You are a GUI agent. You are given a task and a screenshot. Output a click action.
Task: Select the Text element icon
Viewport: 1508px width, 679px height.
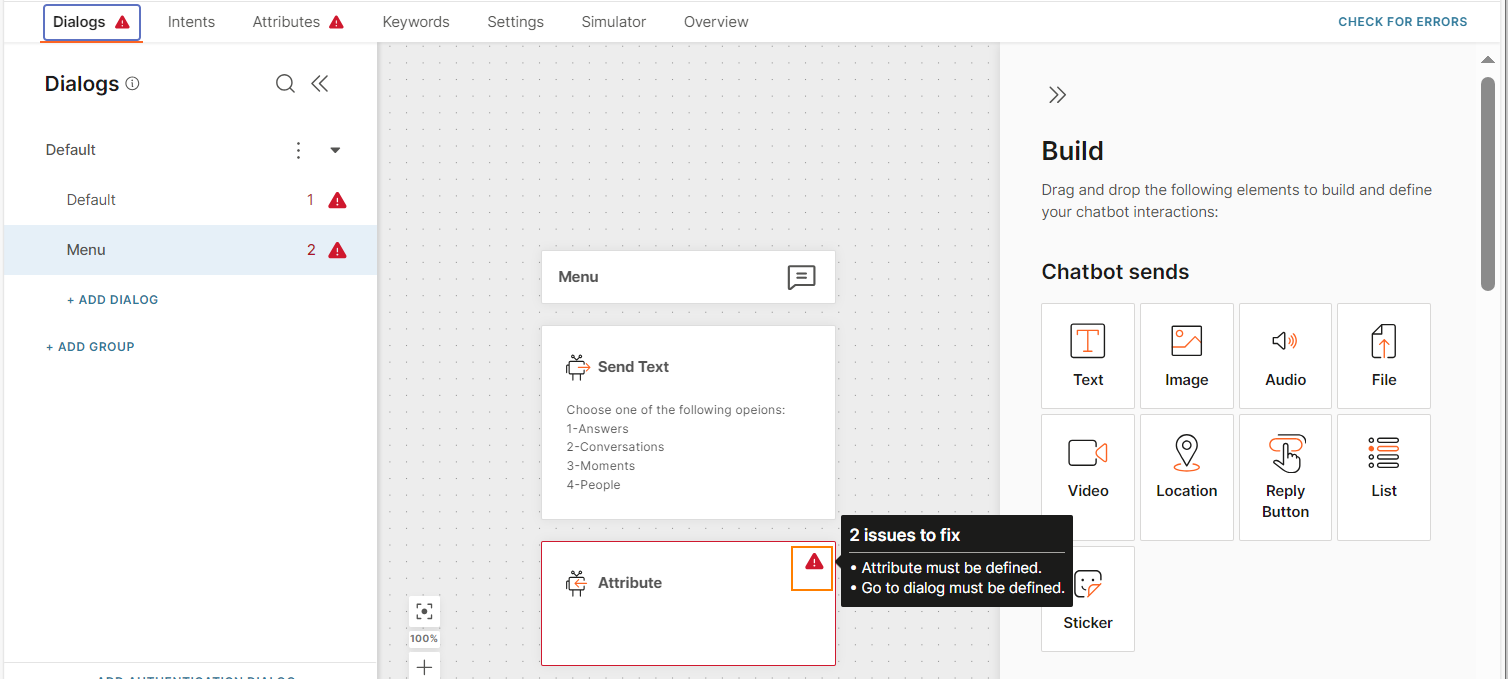pos(1087,341)
